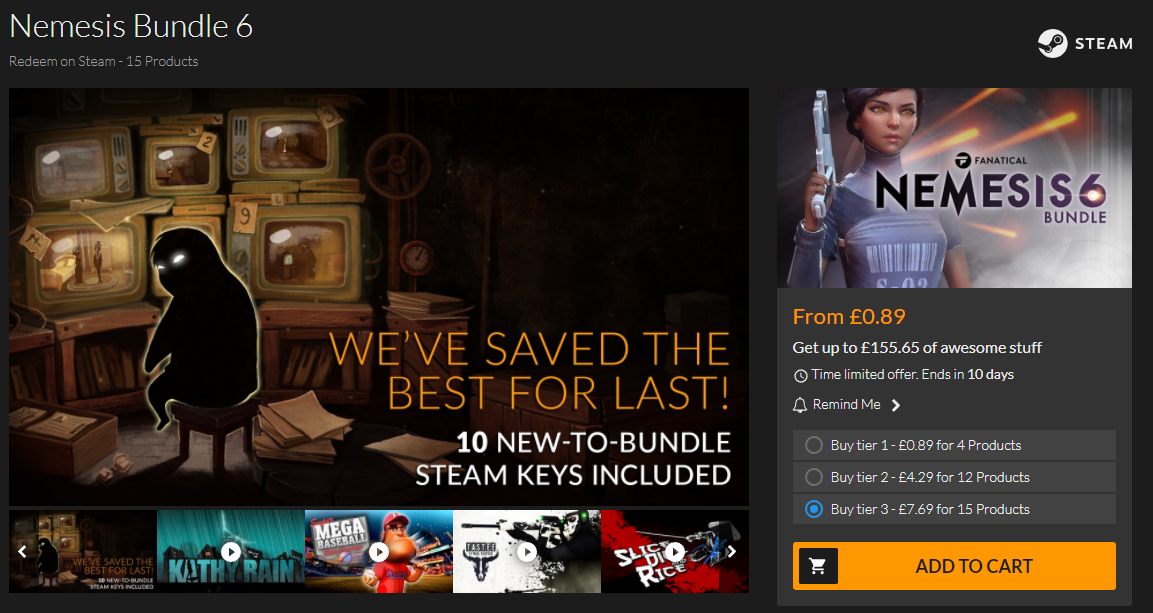Show next carousel thumbnails with right arrow

point(732,551)
